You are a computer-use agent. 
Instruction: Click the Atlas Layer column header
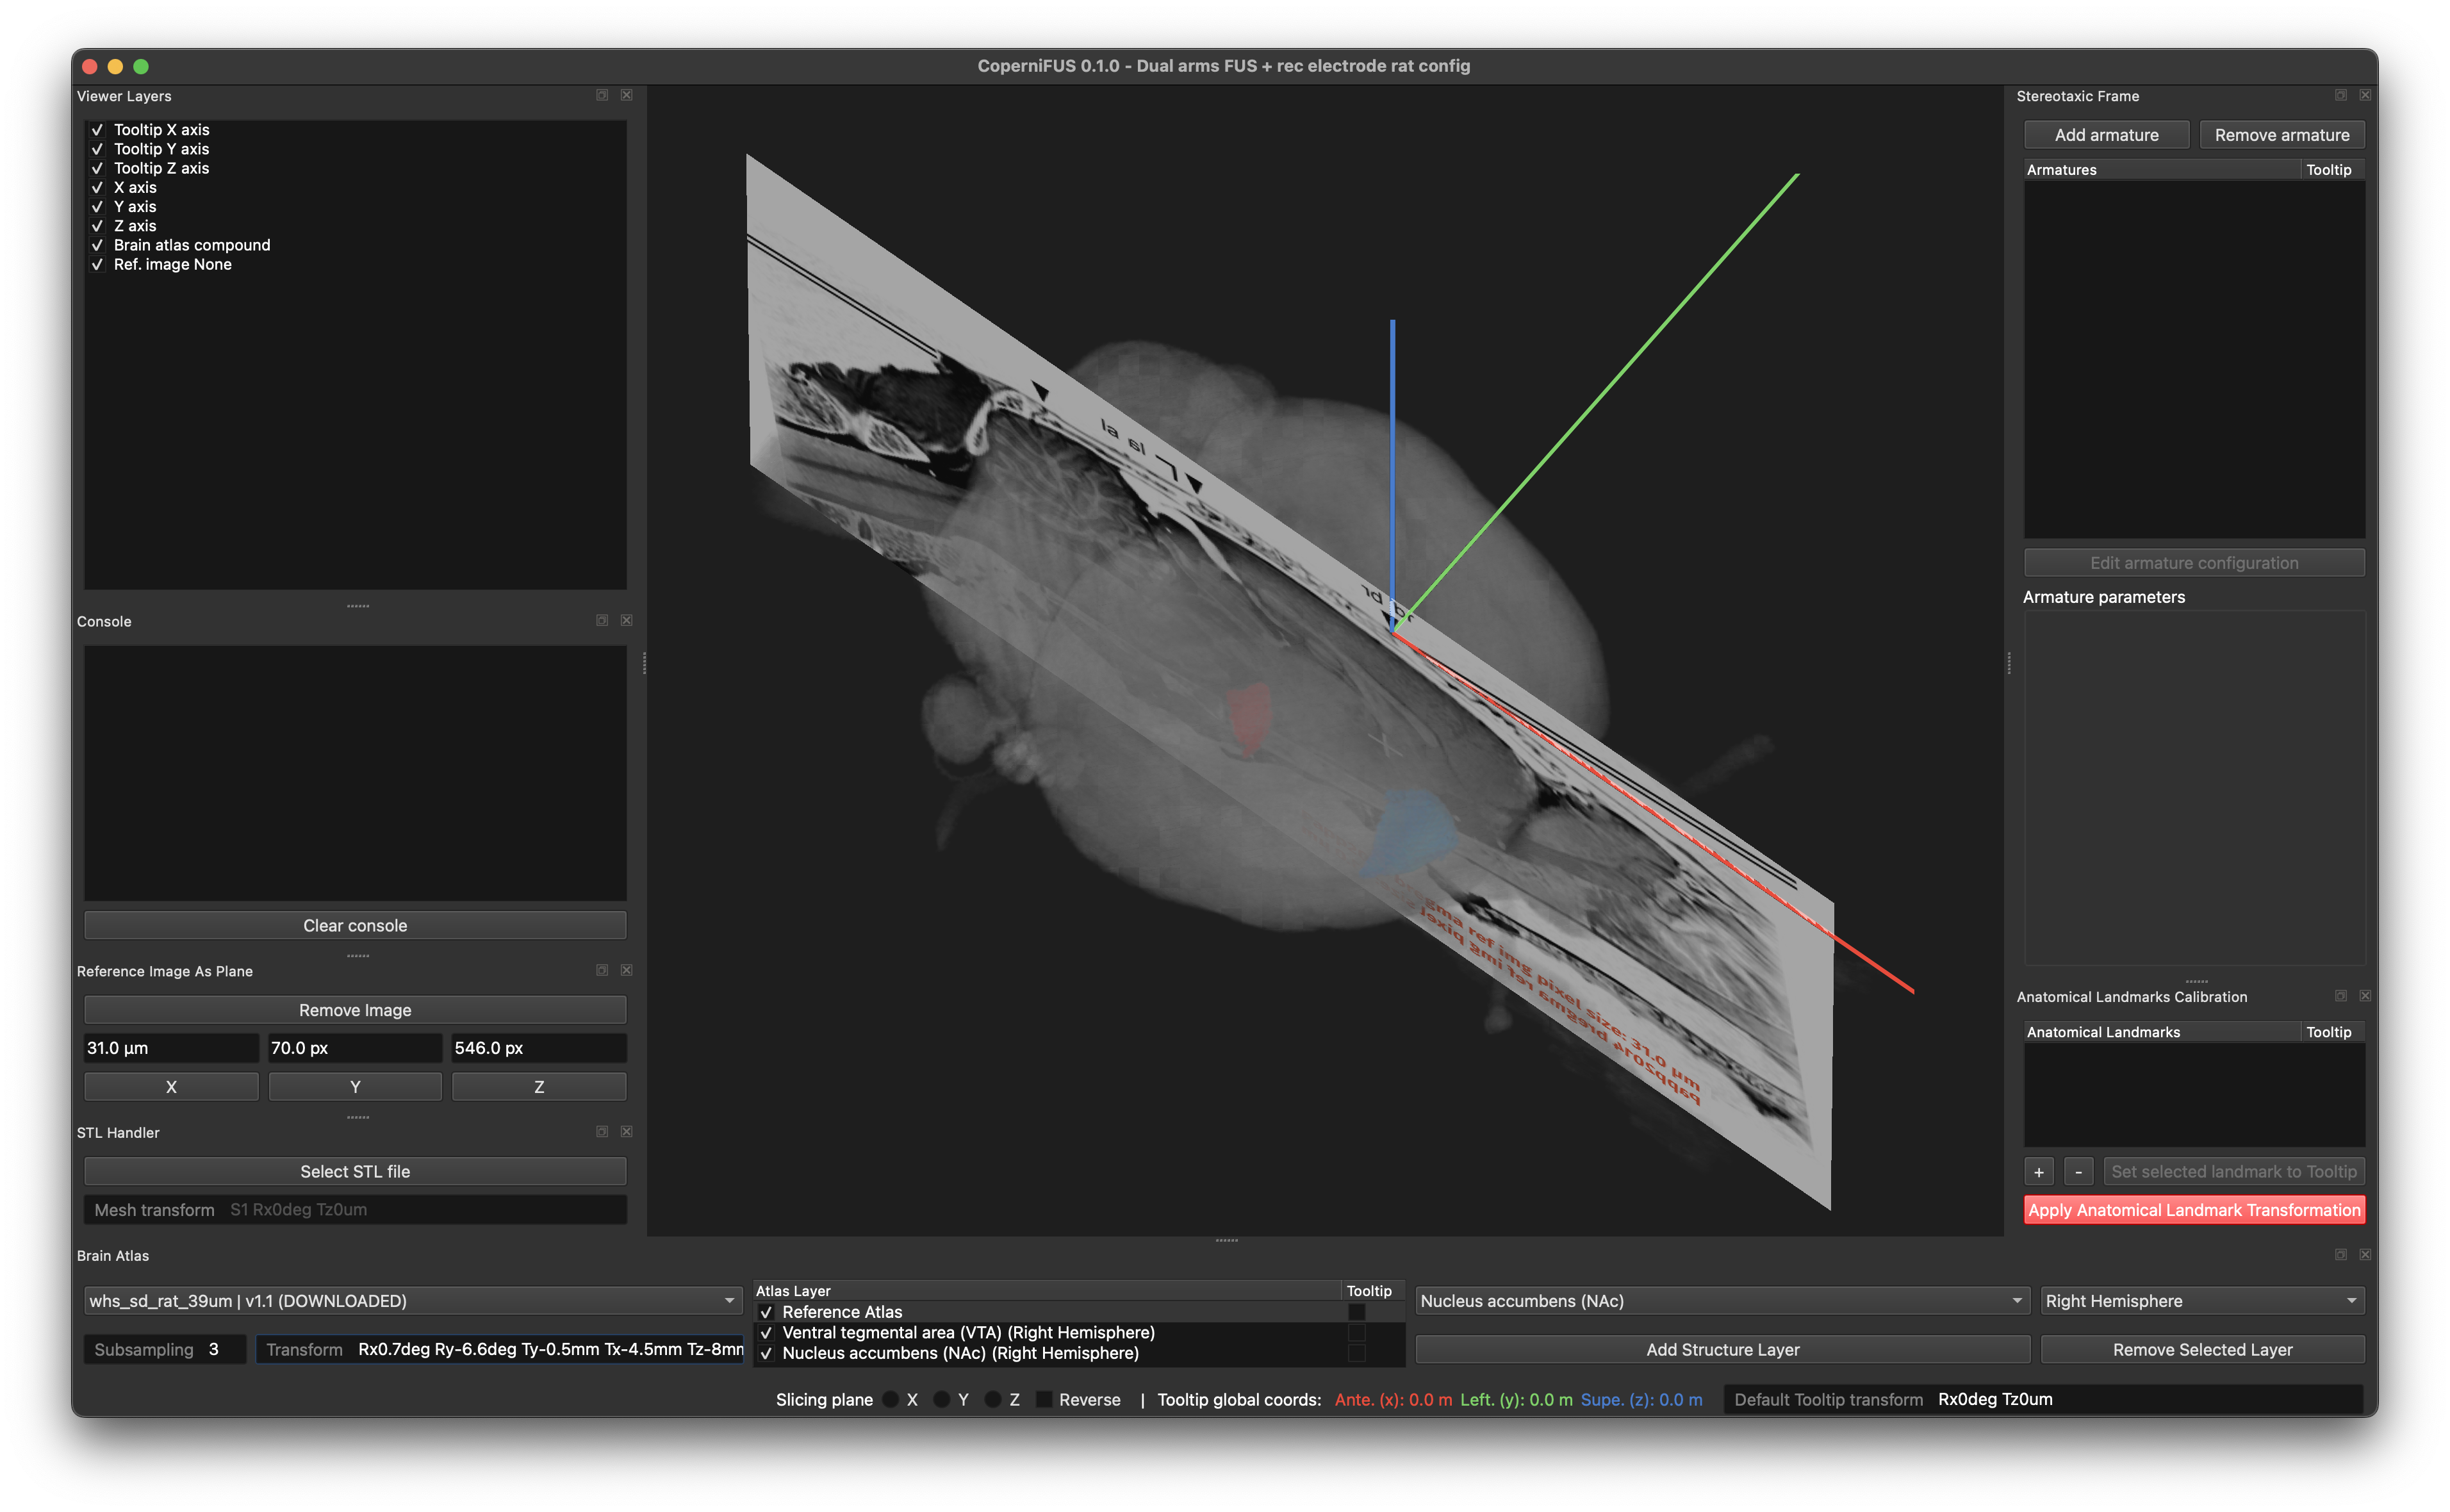click(1046, 1291)
